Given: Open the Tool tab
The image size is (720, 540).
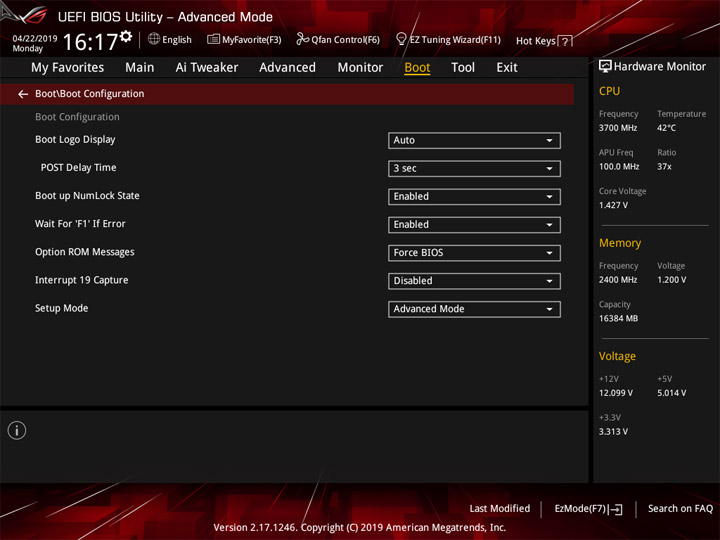Looking at the screenshot, I should [x=463, y=68].
